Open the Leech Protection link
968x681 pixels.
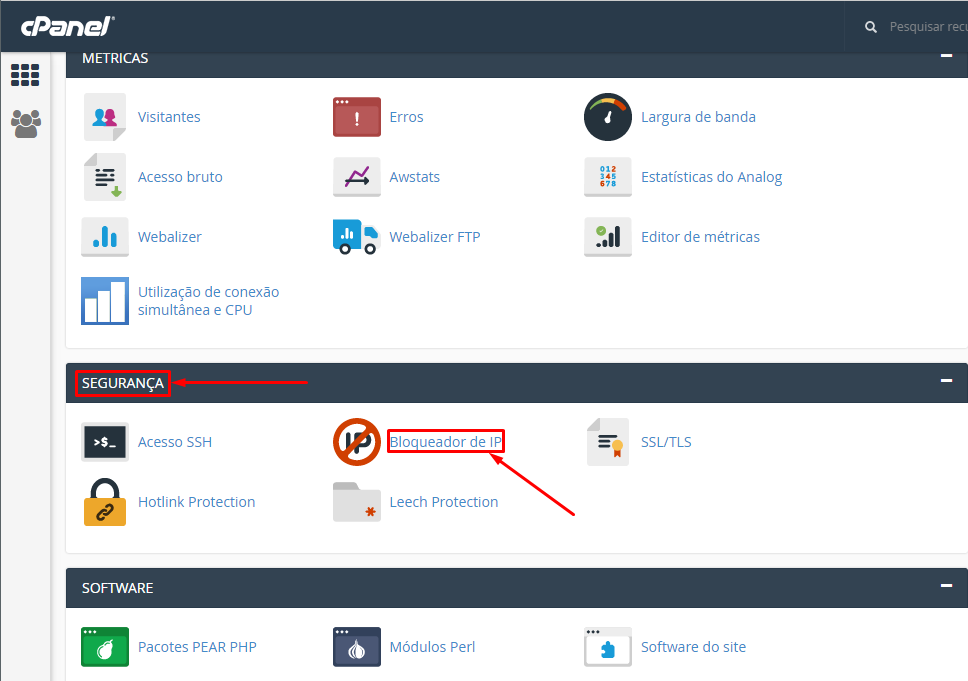click(444, 501)
